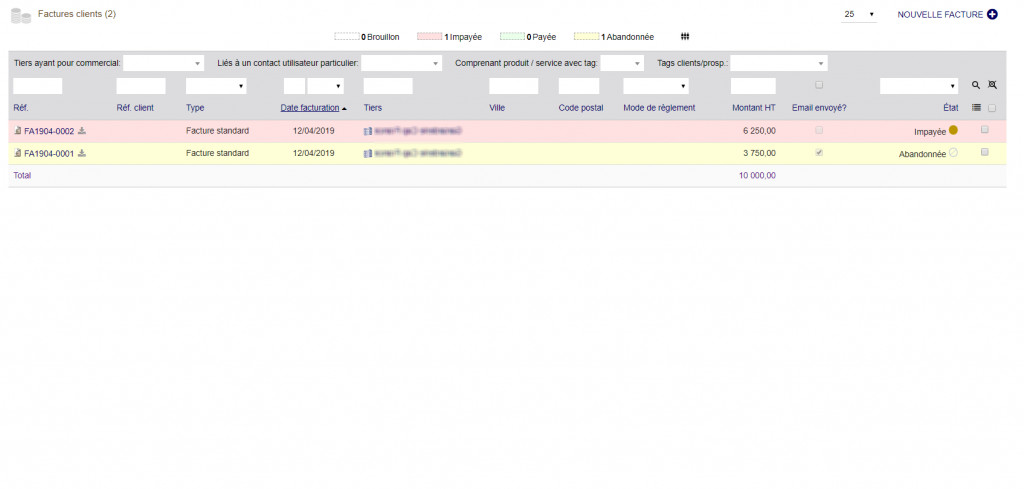This screenshot has height=489, width=1024.
Task: Open the column selector list icon beside État
Action: click(x=976, y=108)
